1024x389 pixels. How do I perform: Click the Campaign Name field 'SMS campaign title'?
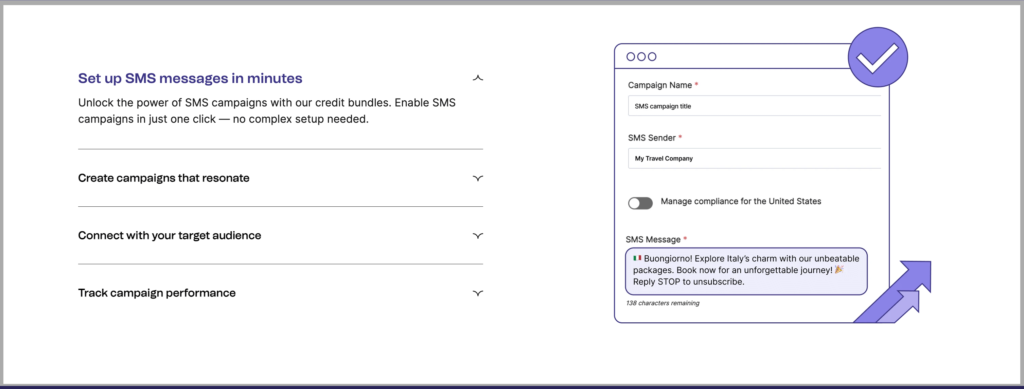754,106
